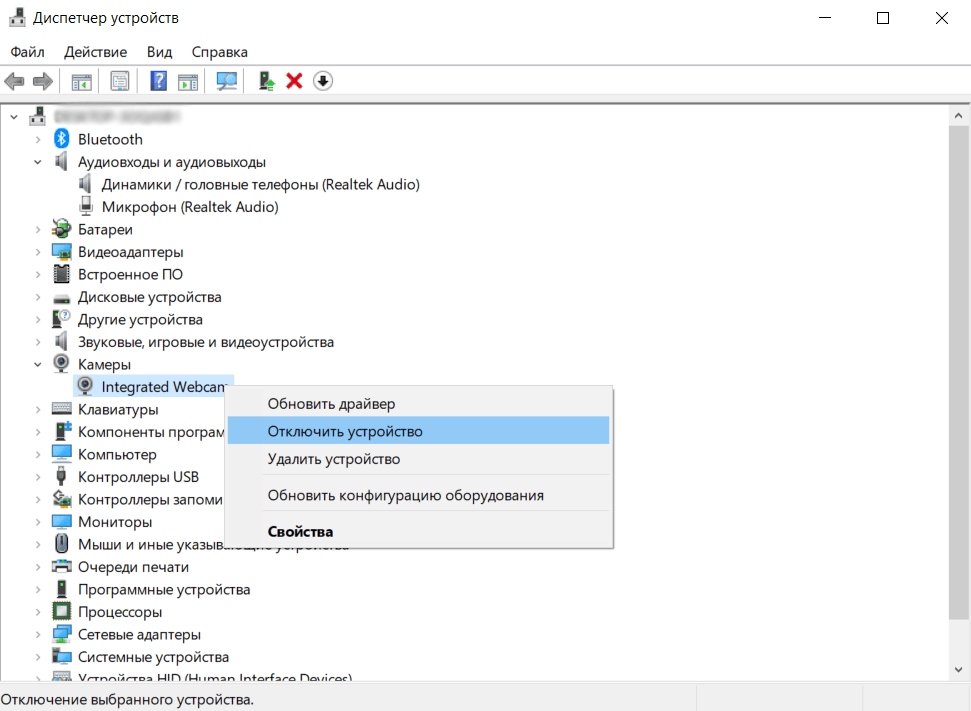
Task: Open the Файл menu
Action: coord(26,51)
